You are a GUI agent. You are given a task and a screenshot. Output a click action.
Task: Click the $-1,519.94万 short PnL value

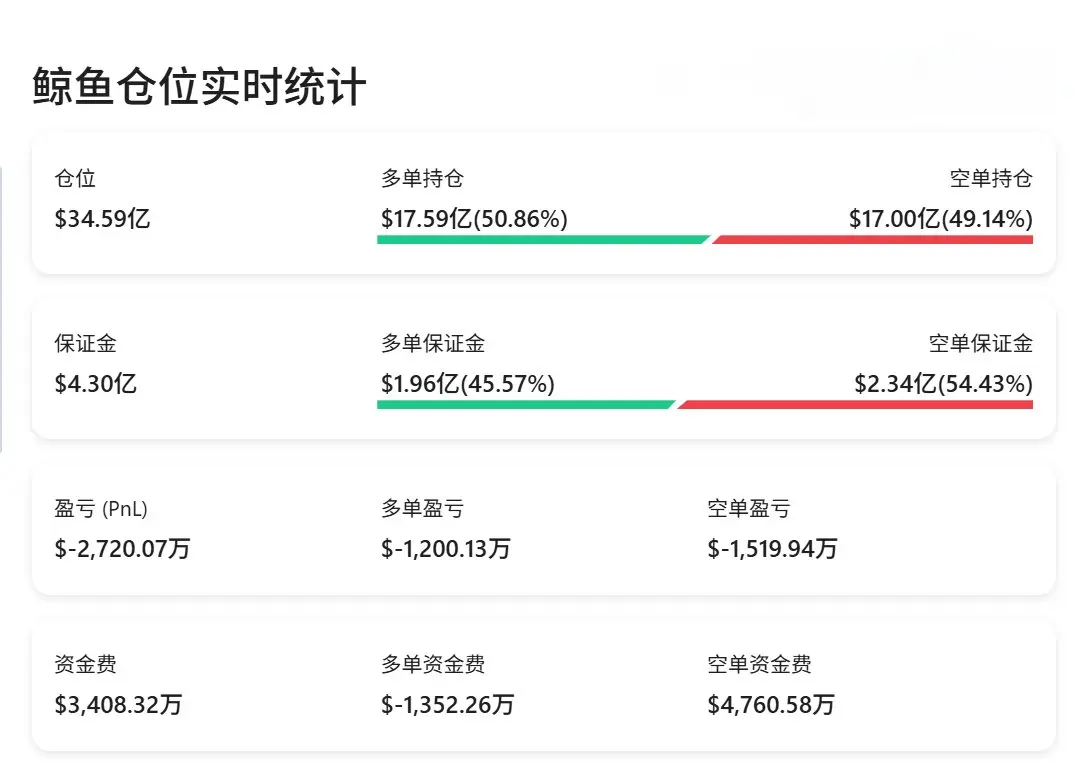(x=772, y=548)
